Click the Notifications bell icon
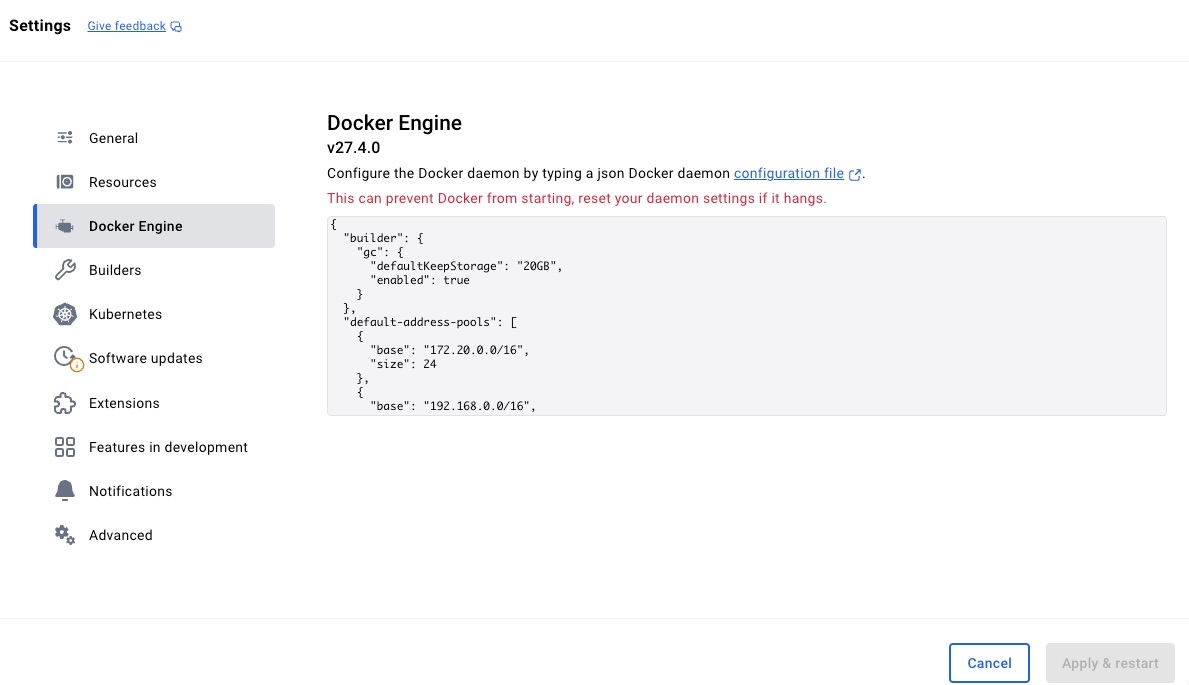 coord(64,490)
